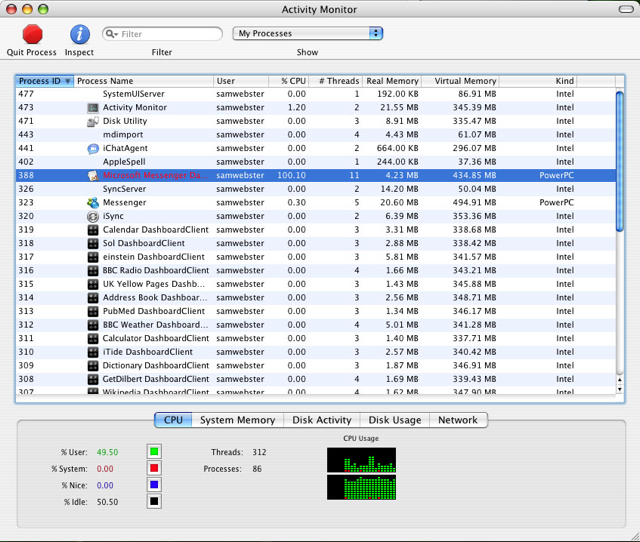This screenshot has width=640, height=542.
Task: Click the Dictionary DashboardClient icon
Action: tap(93, 366)
